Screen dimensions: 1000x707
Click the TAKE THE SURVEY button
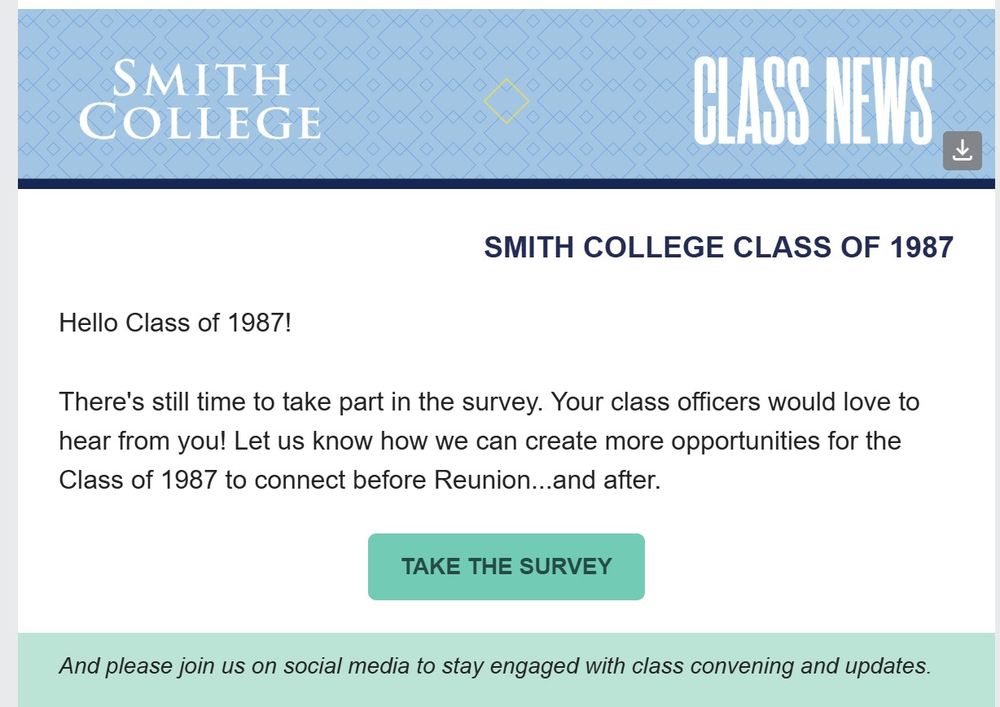[506, 567]
